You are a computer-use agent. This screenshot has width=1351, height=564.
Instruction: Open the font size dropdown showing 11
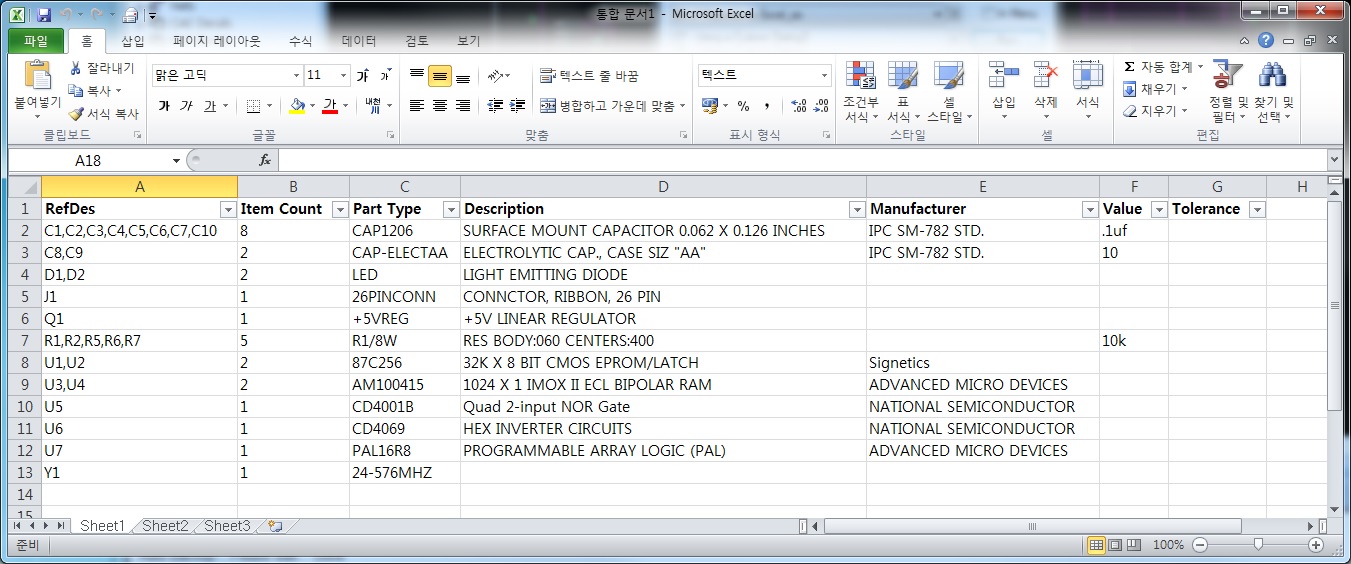pos(344,76)
